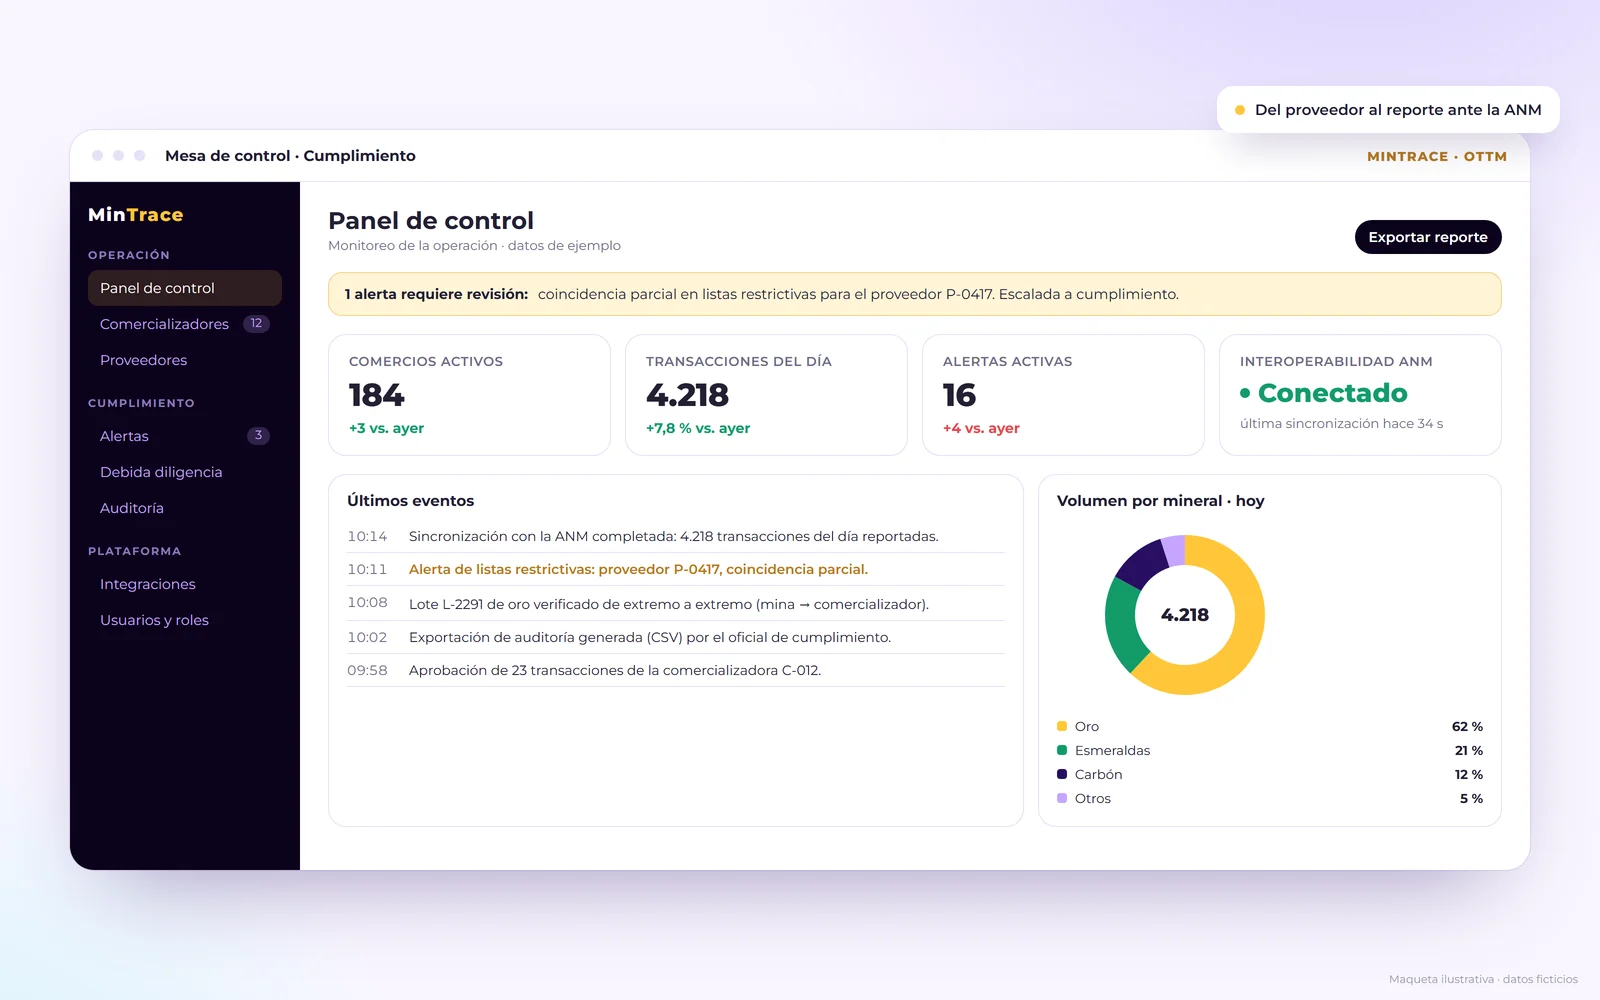
Task: Click the MINTRACE · OTTM header label
Action: point(1437,156)
